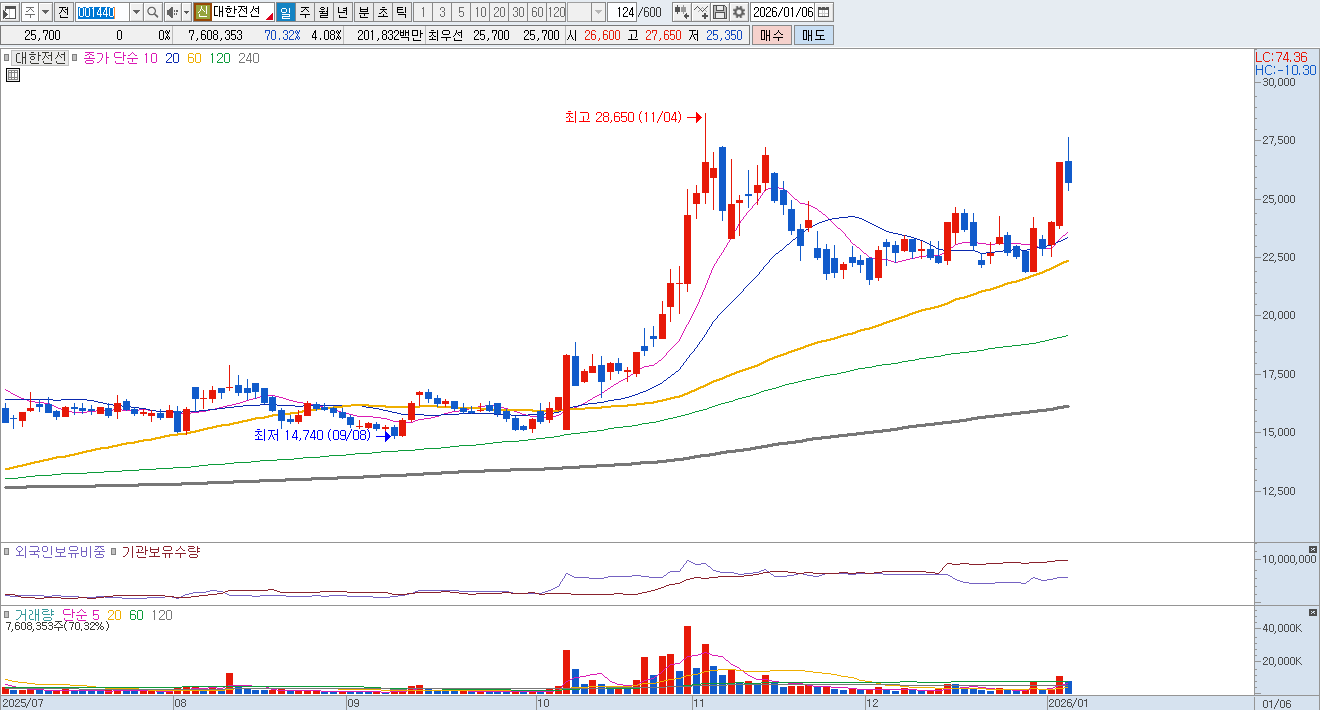
Task: Open the market type 주 dropdown arrow
Action: [x=44, y=12]
